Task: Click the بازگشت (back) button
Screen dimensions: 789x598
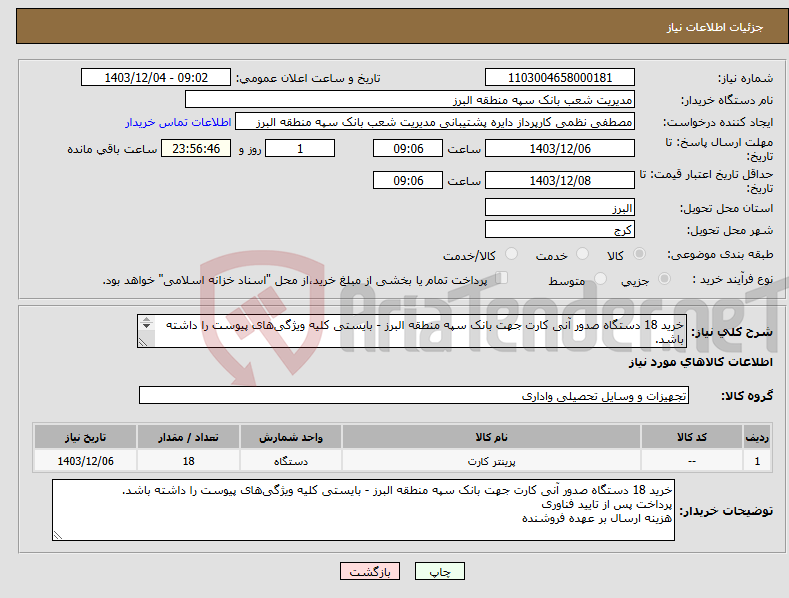Action: [x=370, y=572]
